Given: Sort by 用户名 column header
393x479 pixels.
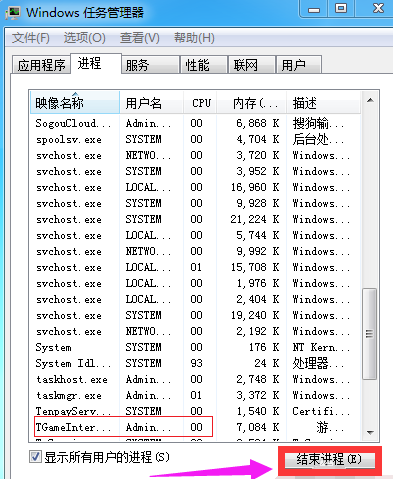Looking at the screenshot, I should coord(151,103).
